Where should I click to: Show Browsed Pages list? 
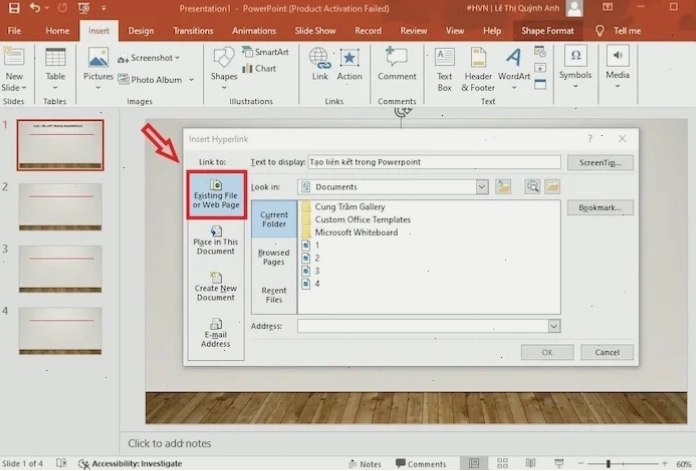[x=274, y=257]
